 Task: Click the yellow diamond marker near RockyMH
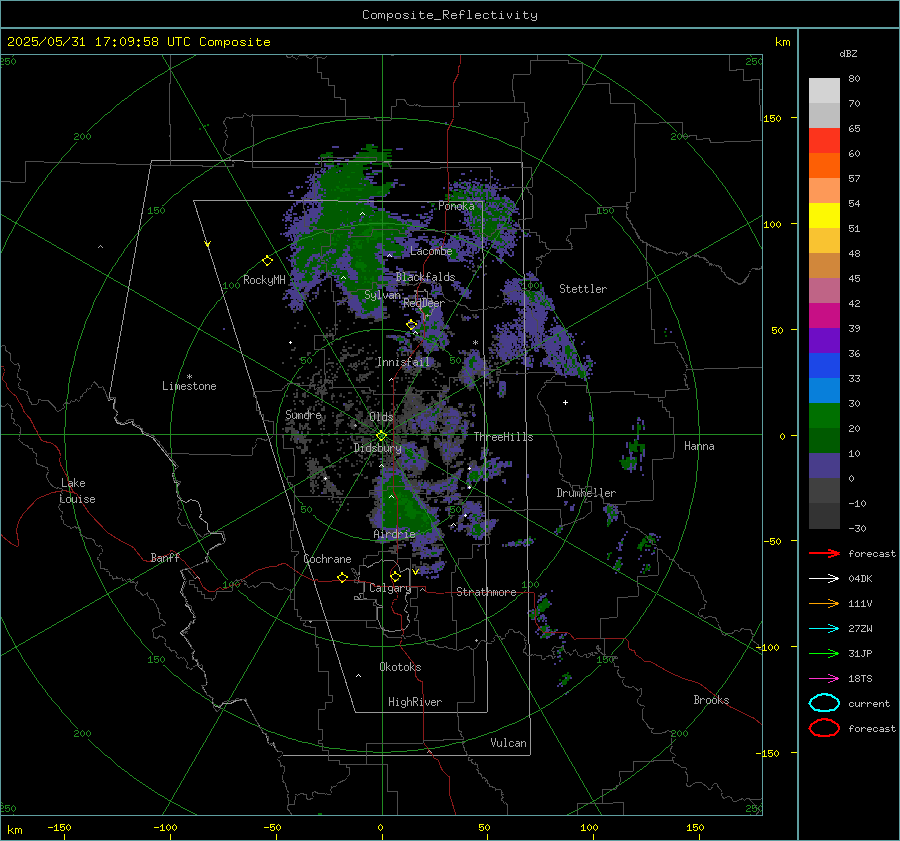tap(267, 261)
